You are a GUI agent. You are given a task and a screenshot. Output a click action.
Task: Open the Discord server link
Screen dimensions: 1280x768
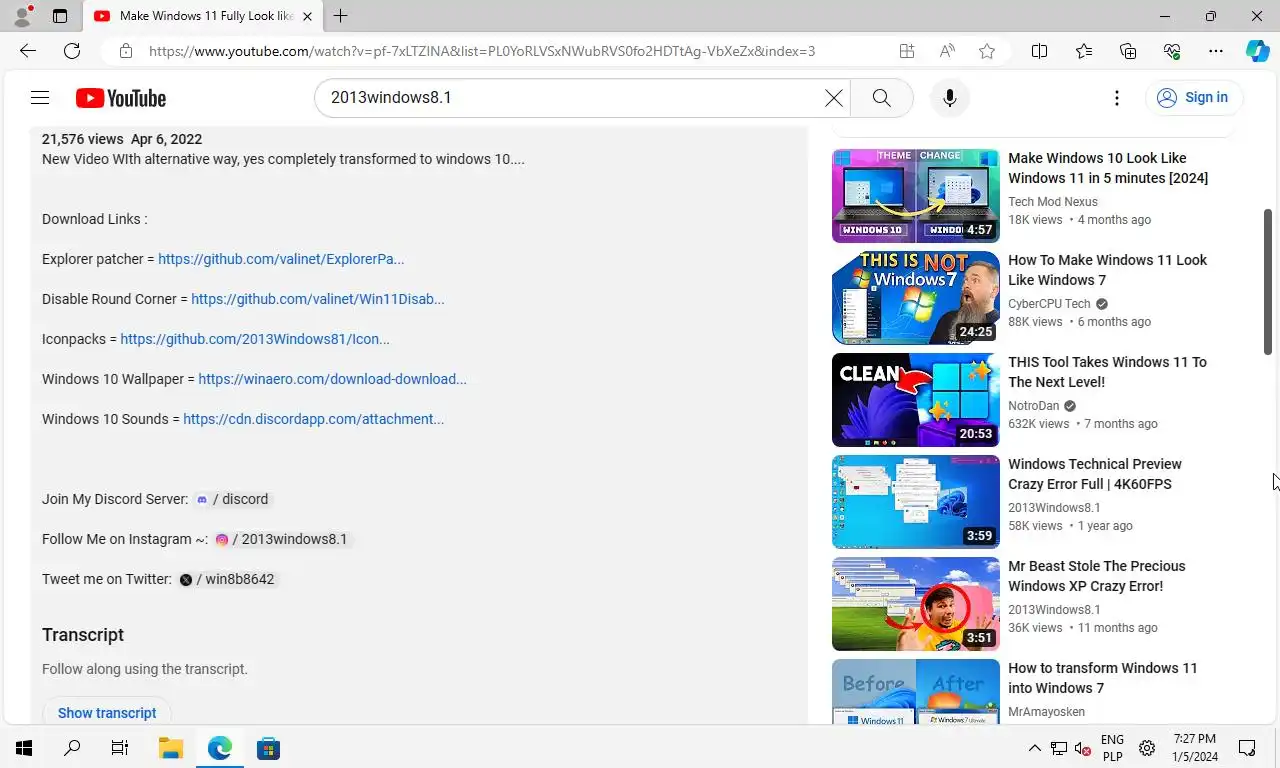pyautogui.click(x=231, y=499)
